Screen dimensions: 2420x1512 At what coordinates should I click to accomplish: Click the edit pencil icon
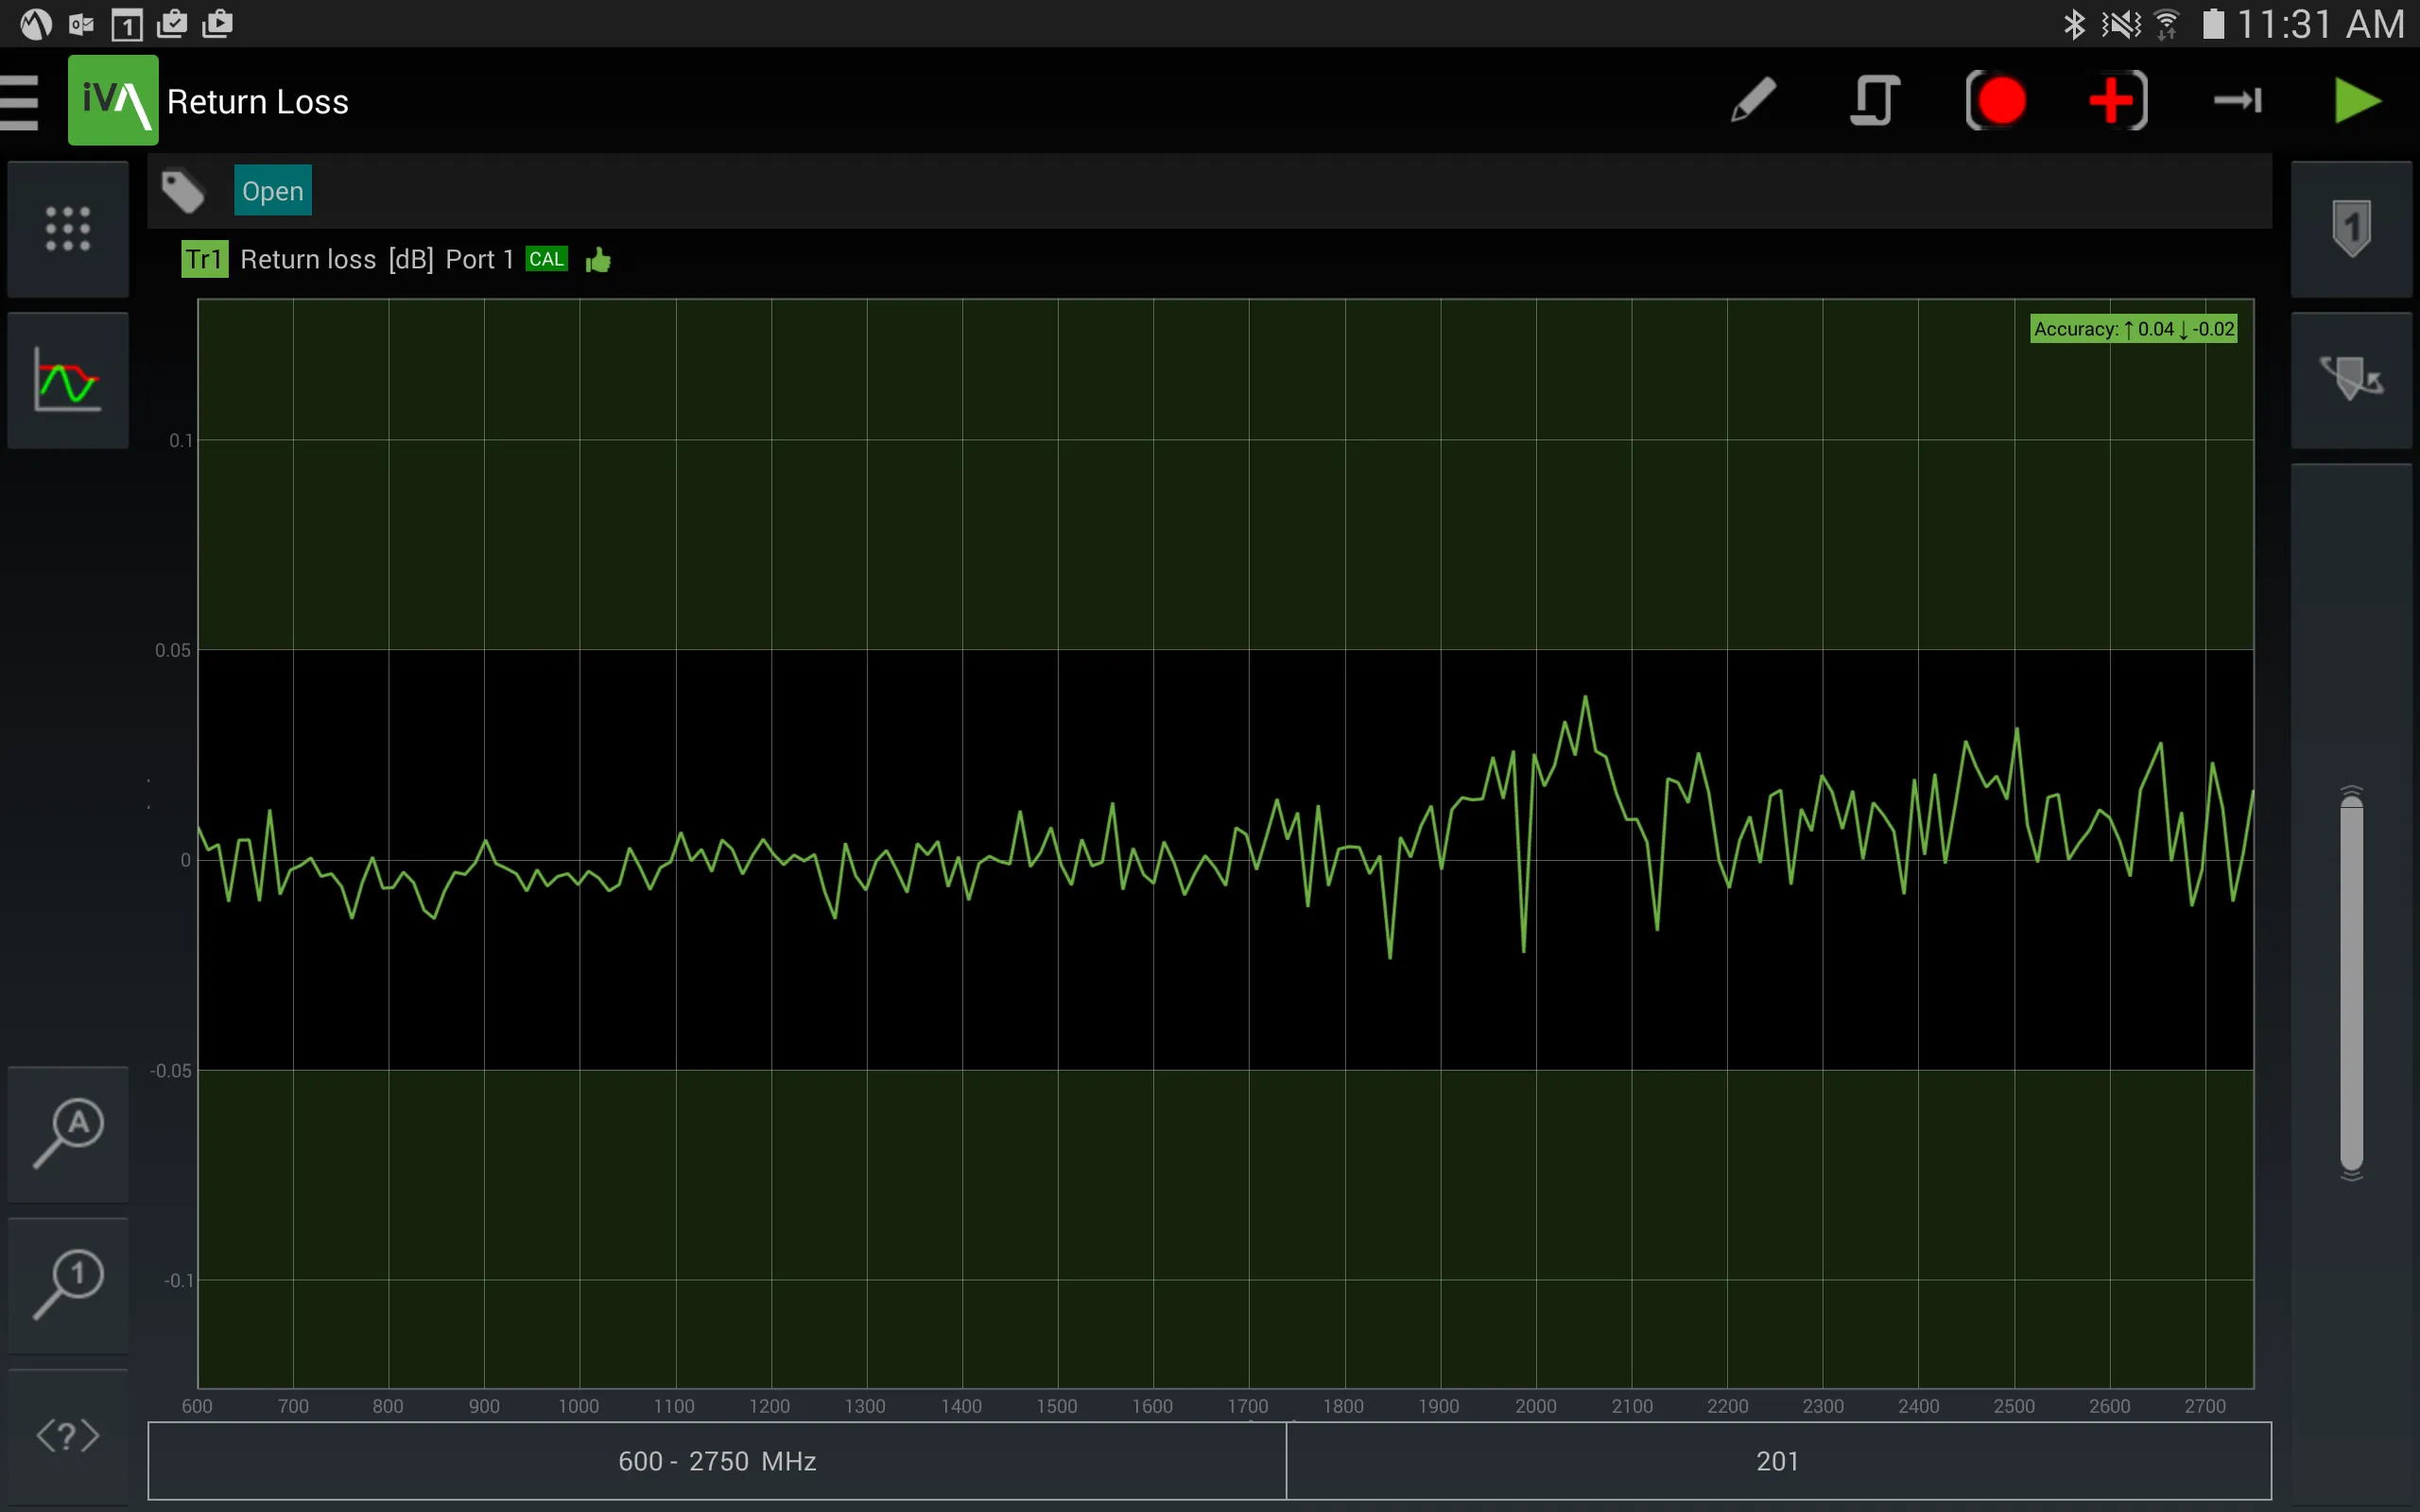point(1753,99)
